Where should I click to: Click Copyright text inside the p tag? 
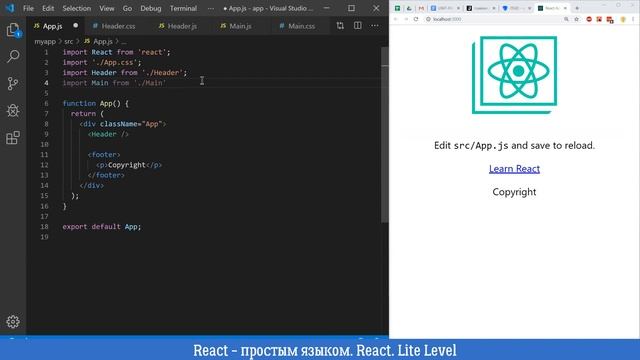pos(127,165)
